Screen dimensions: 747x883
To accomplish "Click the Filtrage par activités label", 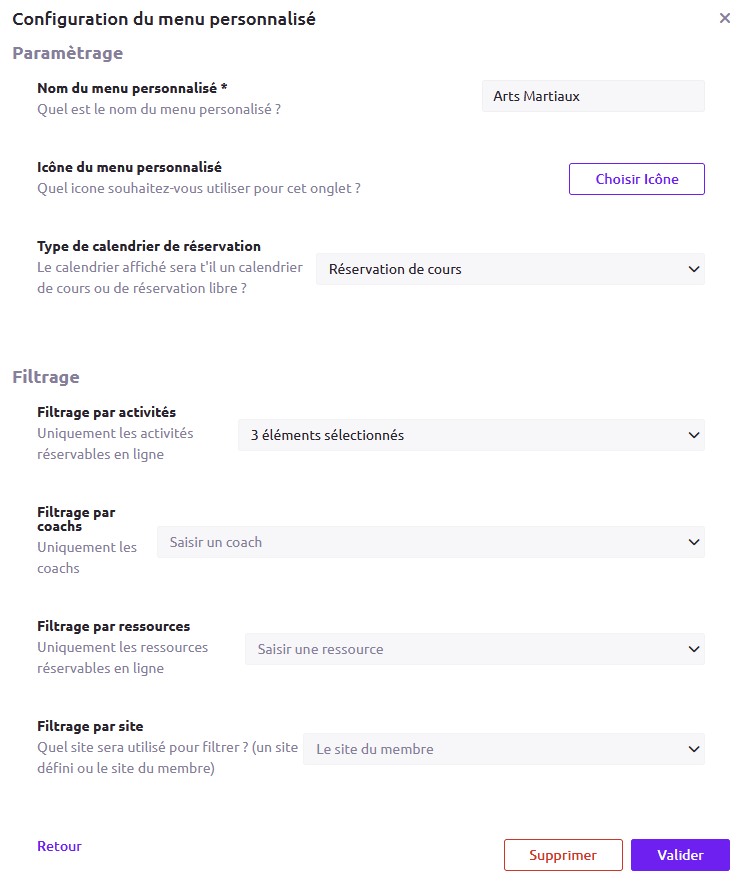I will coord(106,412).
